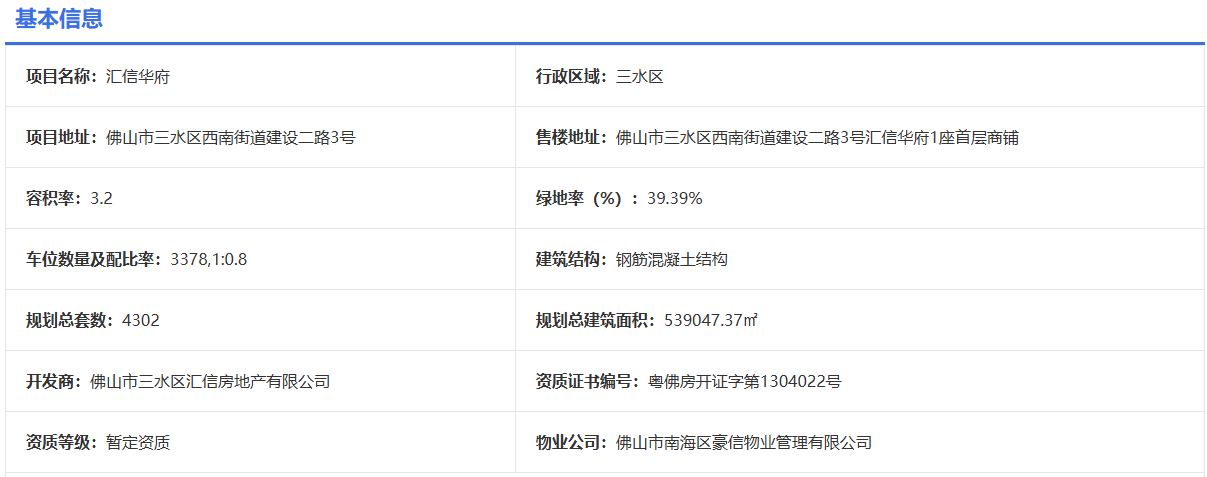Click the project name 汇信华府
Screen dimensions: 1207x477
click(x=138, y=76)
